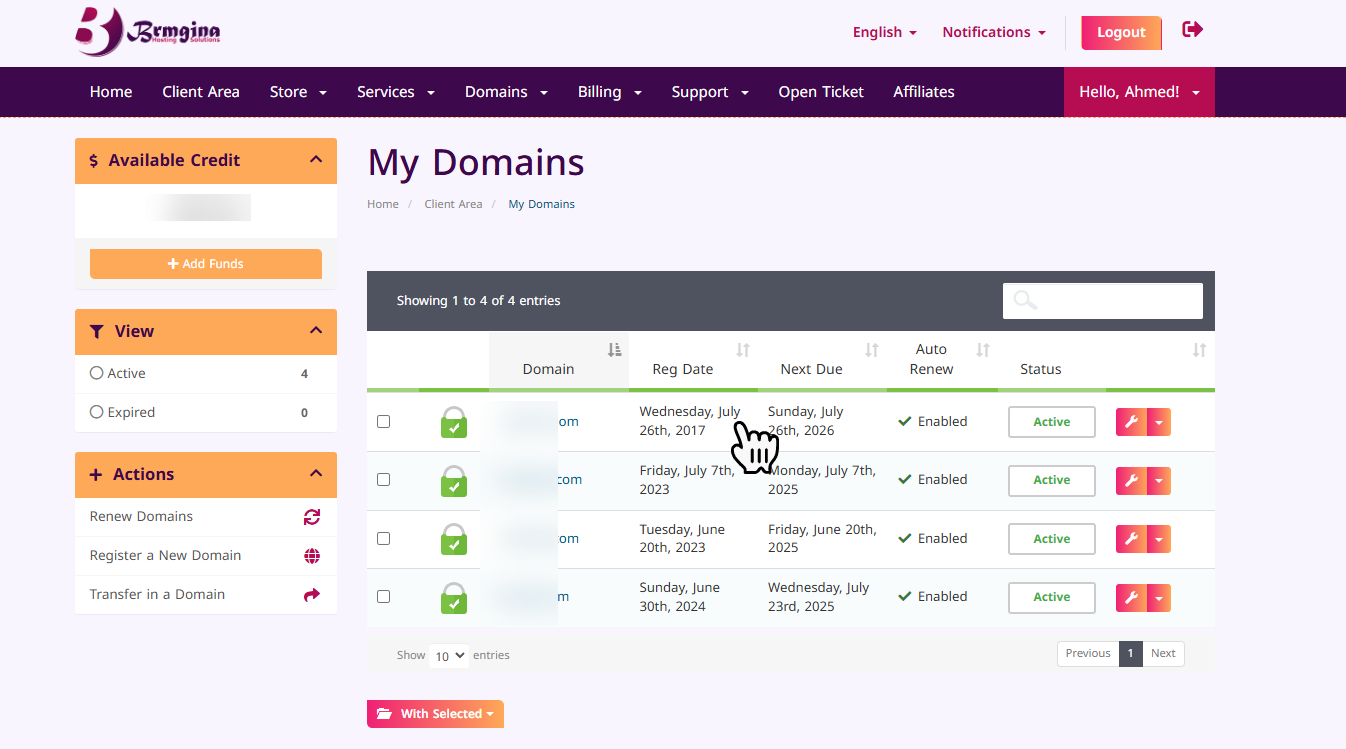Viewport: 1346px width, 749px height.
Task: Open the English language dropdown
Action: [884, 32]
